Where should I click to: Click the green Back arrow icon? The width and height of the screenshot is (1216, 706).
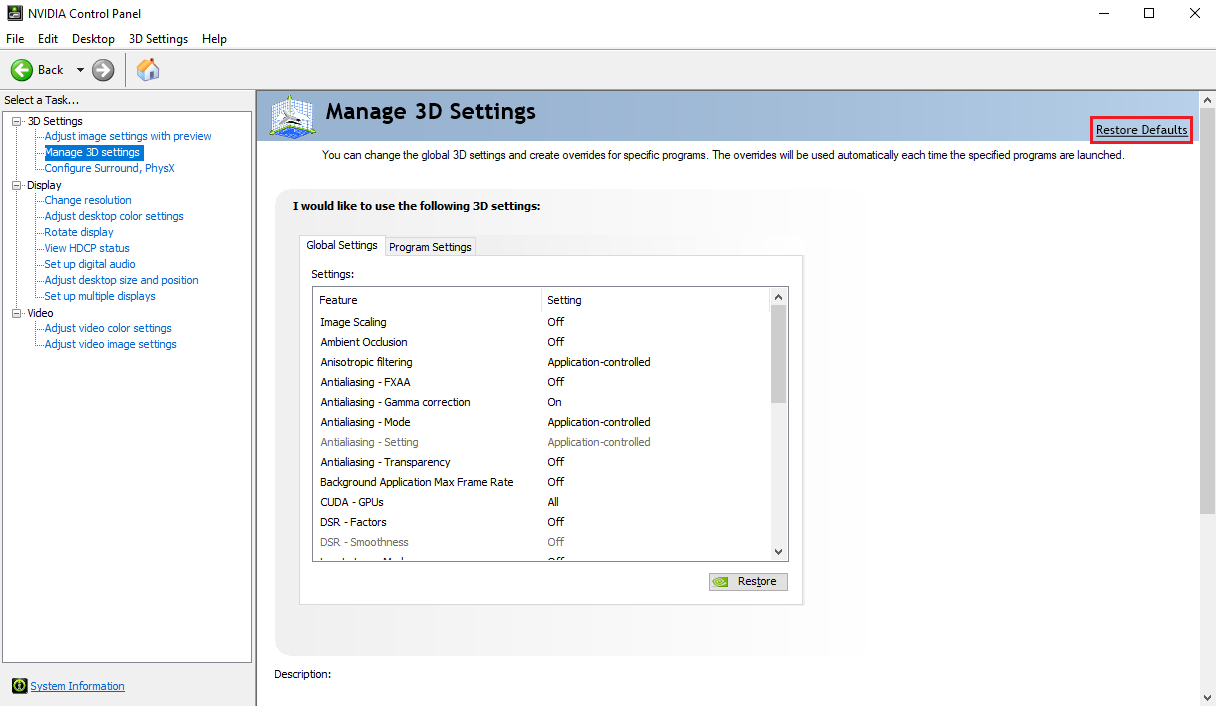(x=22, y=70)
